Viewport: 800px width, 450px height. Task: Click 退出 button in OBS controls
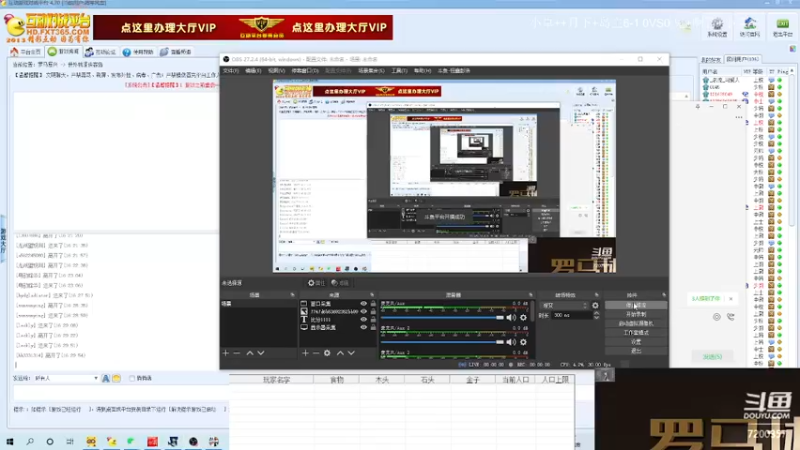pyautogui.click(x=636, y=351)
